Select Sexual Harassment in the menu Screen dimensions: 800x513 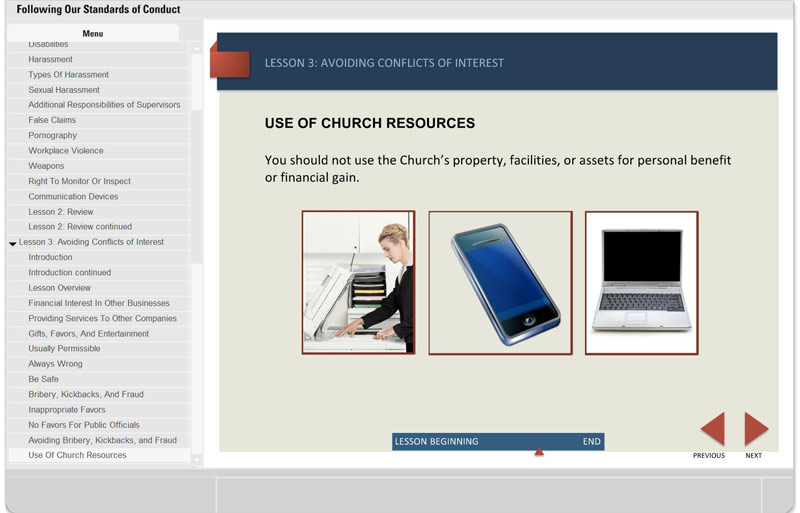[64, 90]
